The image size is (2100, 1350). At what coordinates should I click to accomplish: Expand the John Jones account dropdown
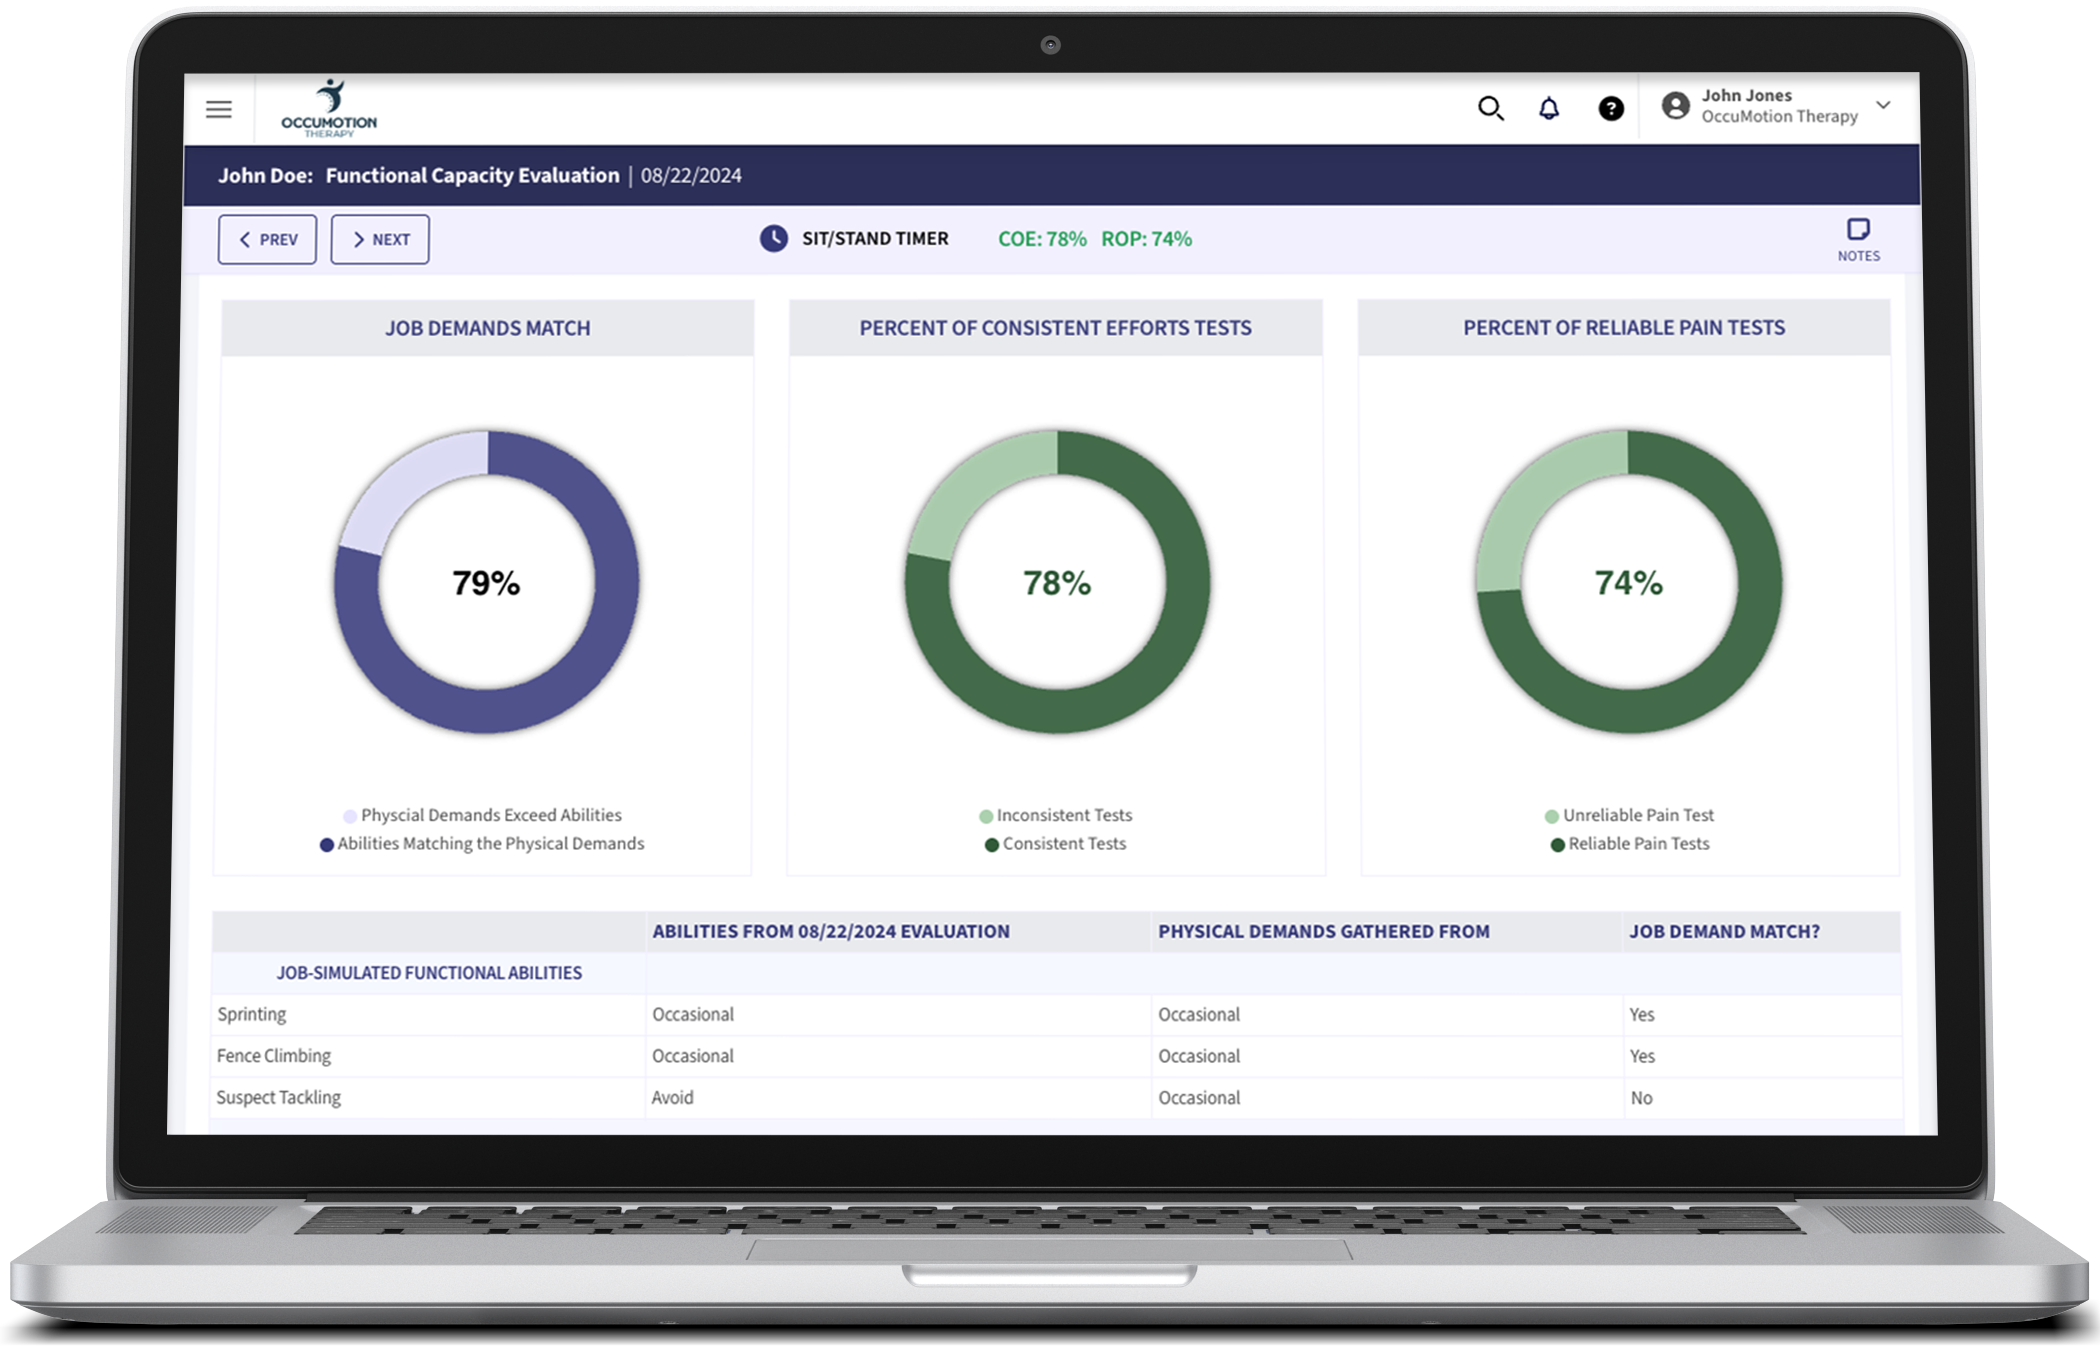point(1884,105)
